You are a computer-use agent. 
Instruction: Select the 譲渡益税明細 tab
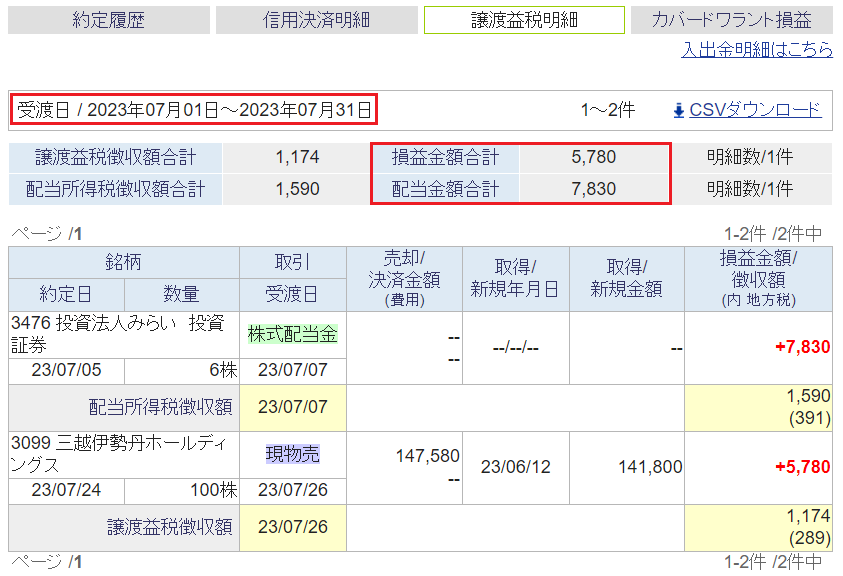[524, 20]
